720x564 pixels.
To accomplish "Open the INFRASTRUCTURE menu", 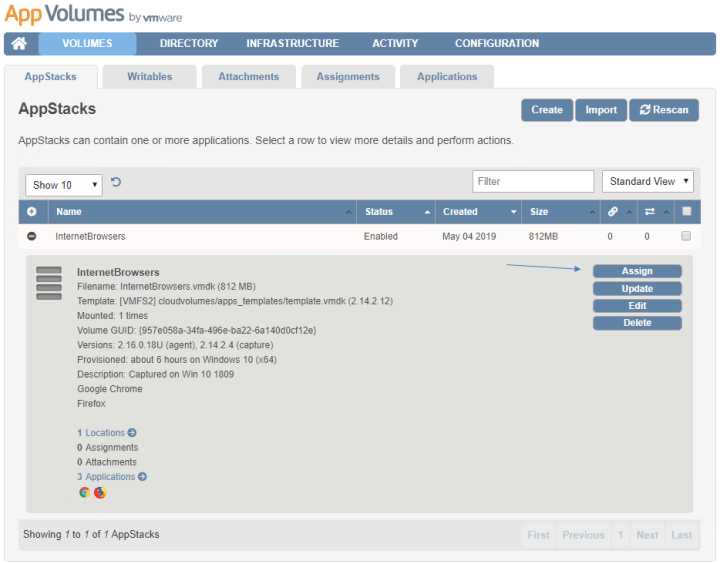I will [x=292, y=44].
